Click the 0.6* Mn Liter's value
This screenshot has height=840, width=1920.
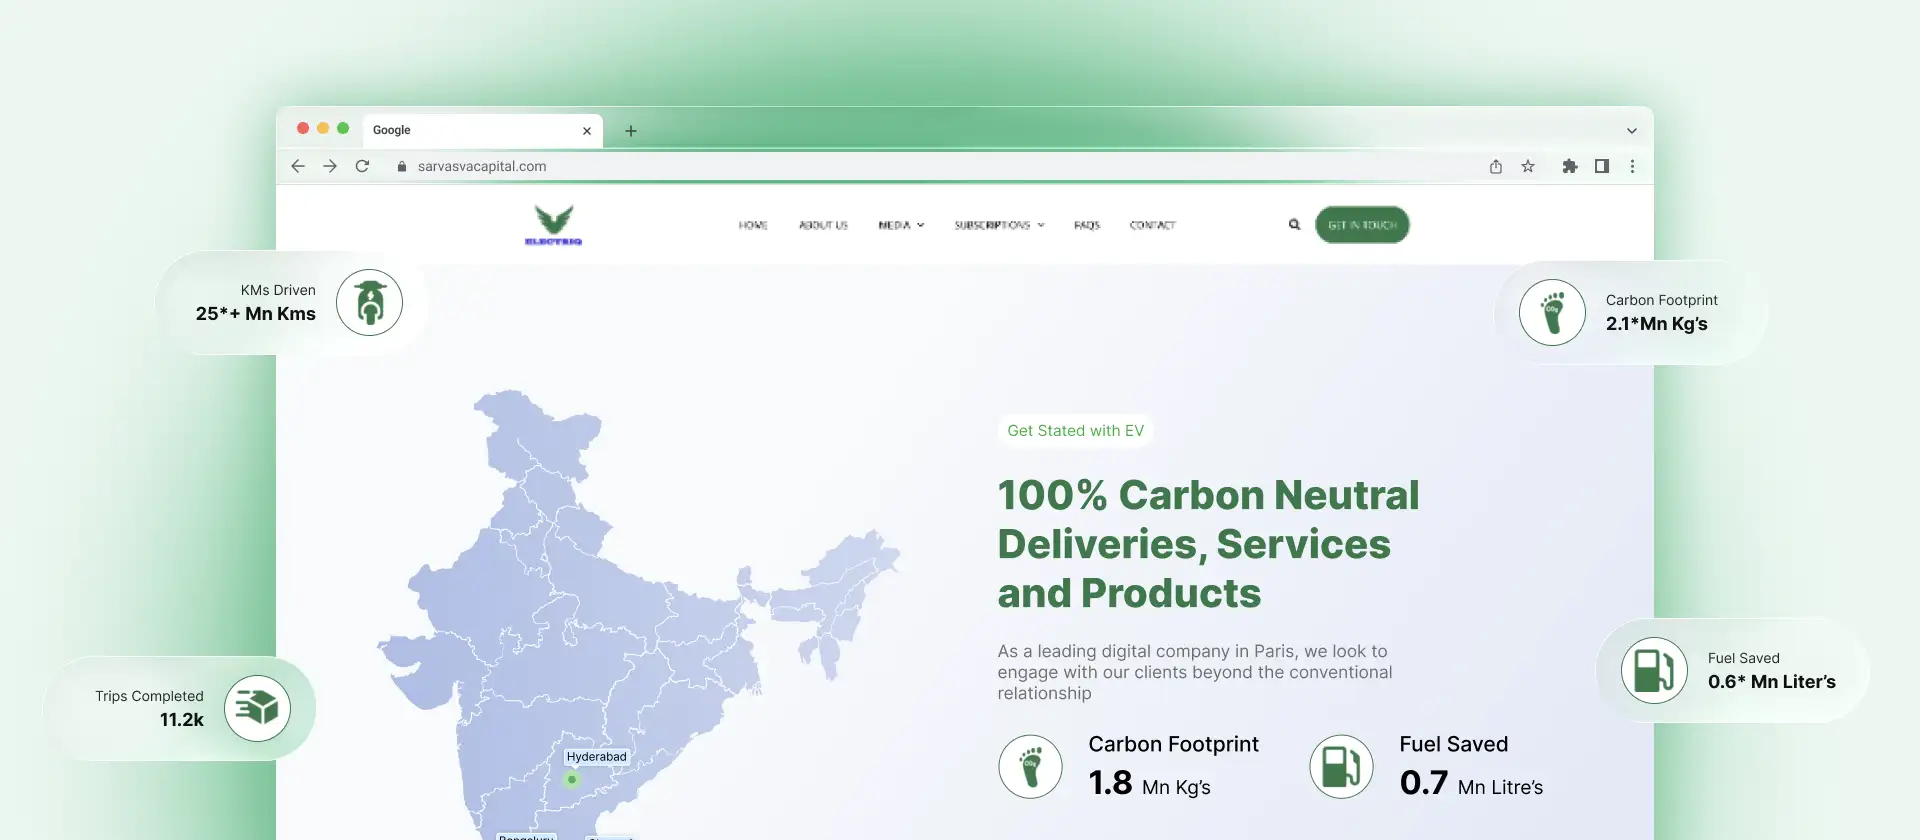pos(1772,682)
